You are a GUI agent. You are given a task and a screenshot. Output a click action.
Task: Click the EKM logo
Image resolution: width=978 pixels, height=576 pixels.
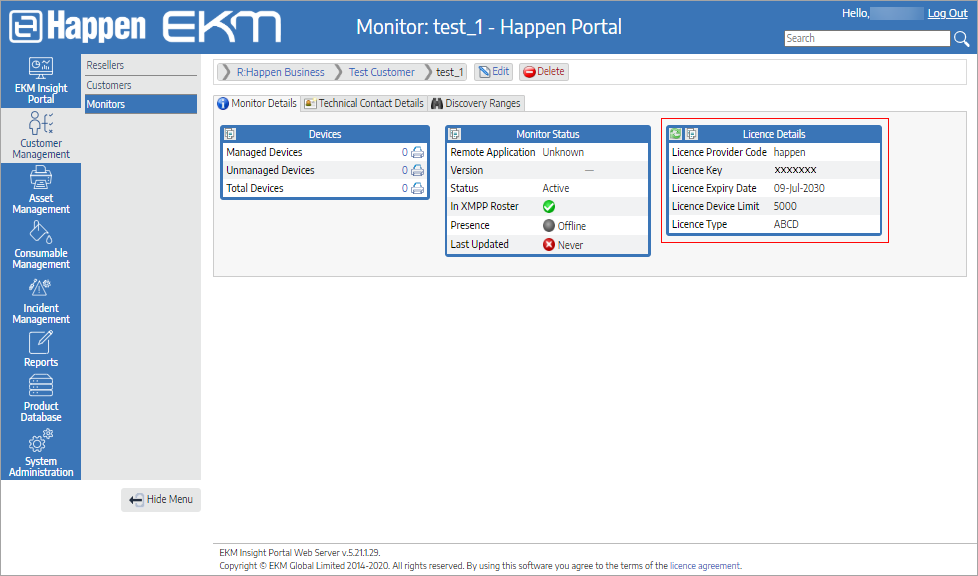point(222,27)
